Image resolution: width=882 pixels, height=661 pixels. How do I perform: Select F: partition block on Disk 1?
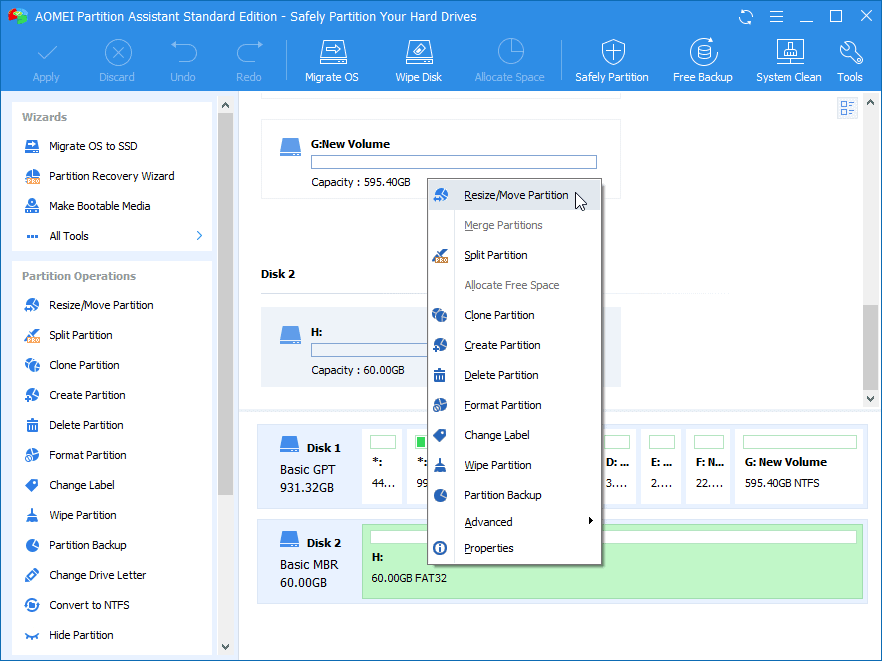708,466
